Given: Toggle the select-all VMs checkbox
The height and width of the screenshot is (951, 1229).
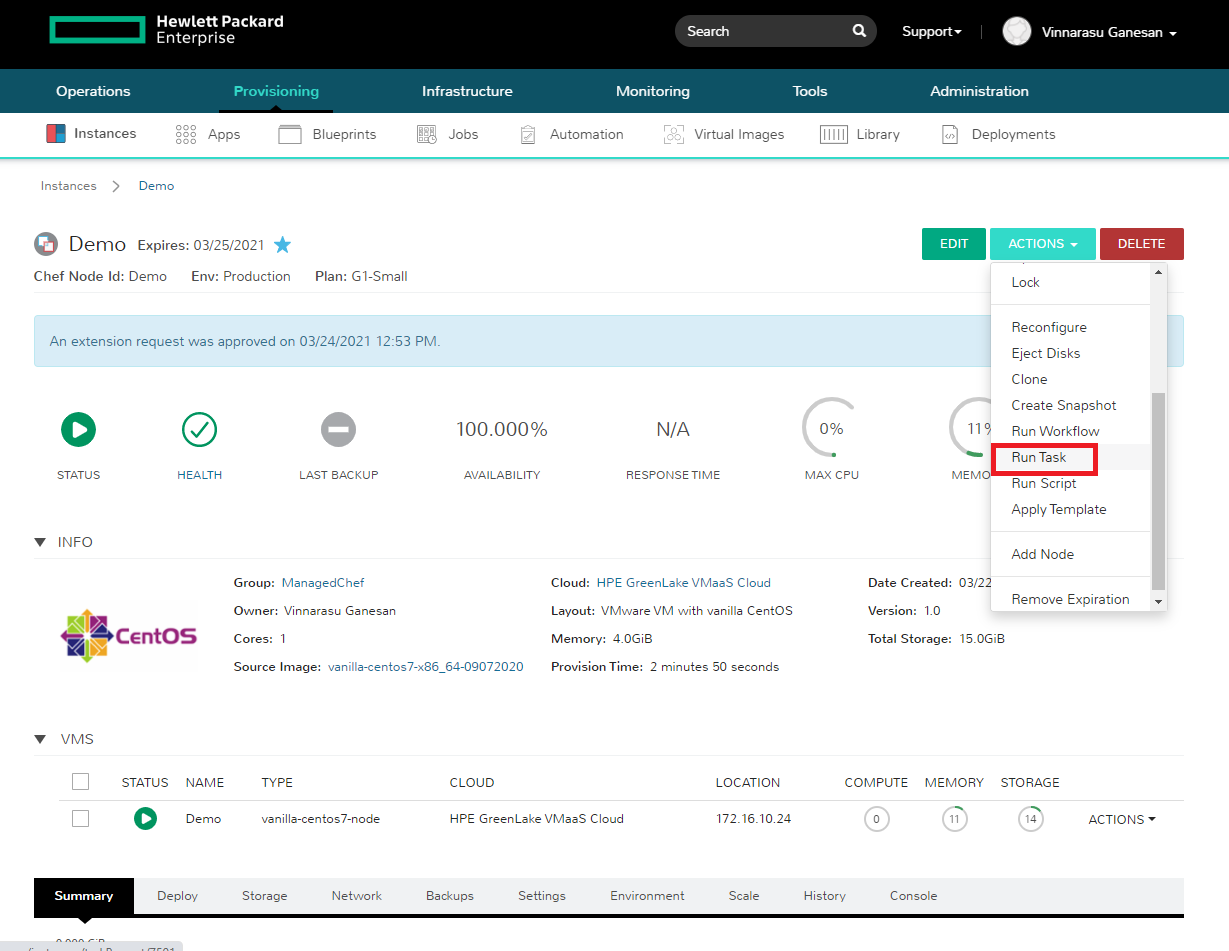Looking at the screenshot, I should (81, 782).
